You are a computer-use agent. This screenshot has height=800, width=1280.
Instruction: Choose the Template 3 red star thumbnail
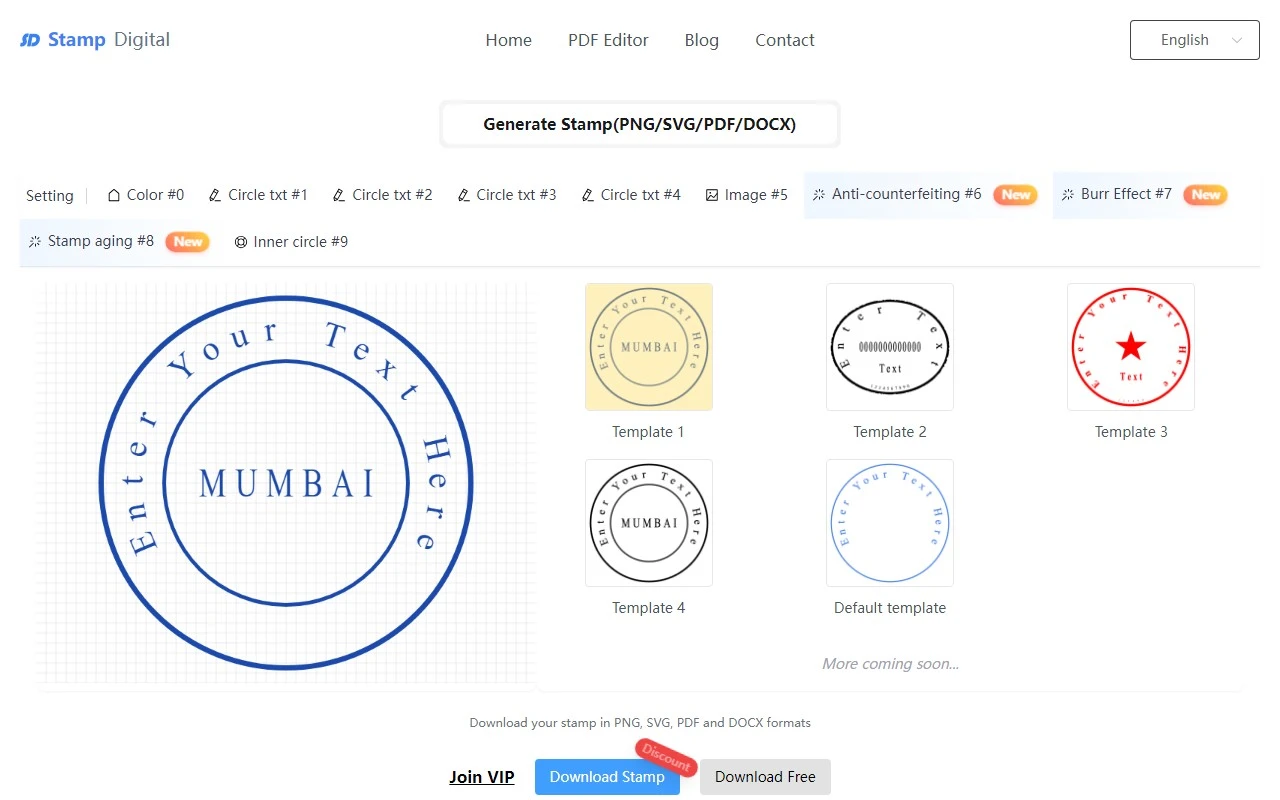tap(1131, 347)
